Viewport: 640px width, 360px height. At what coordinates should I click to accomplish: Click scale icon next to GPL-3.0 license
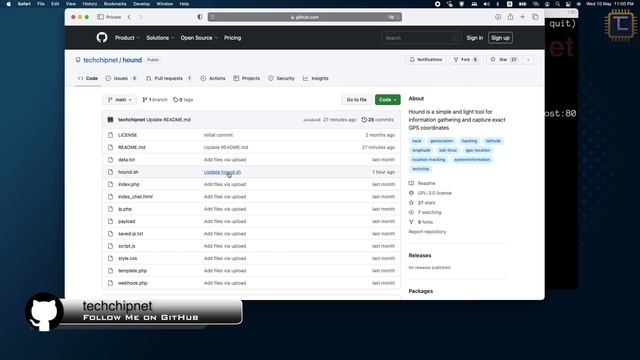tap(411, 193)
